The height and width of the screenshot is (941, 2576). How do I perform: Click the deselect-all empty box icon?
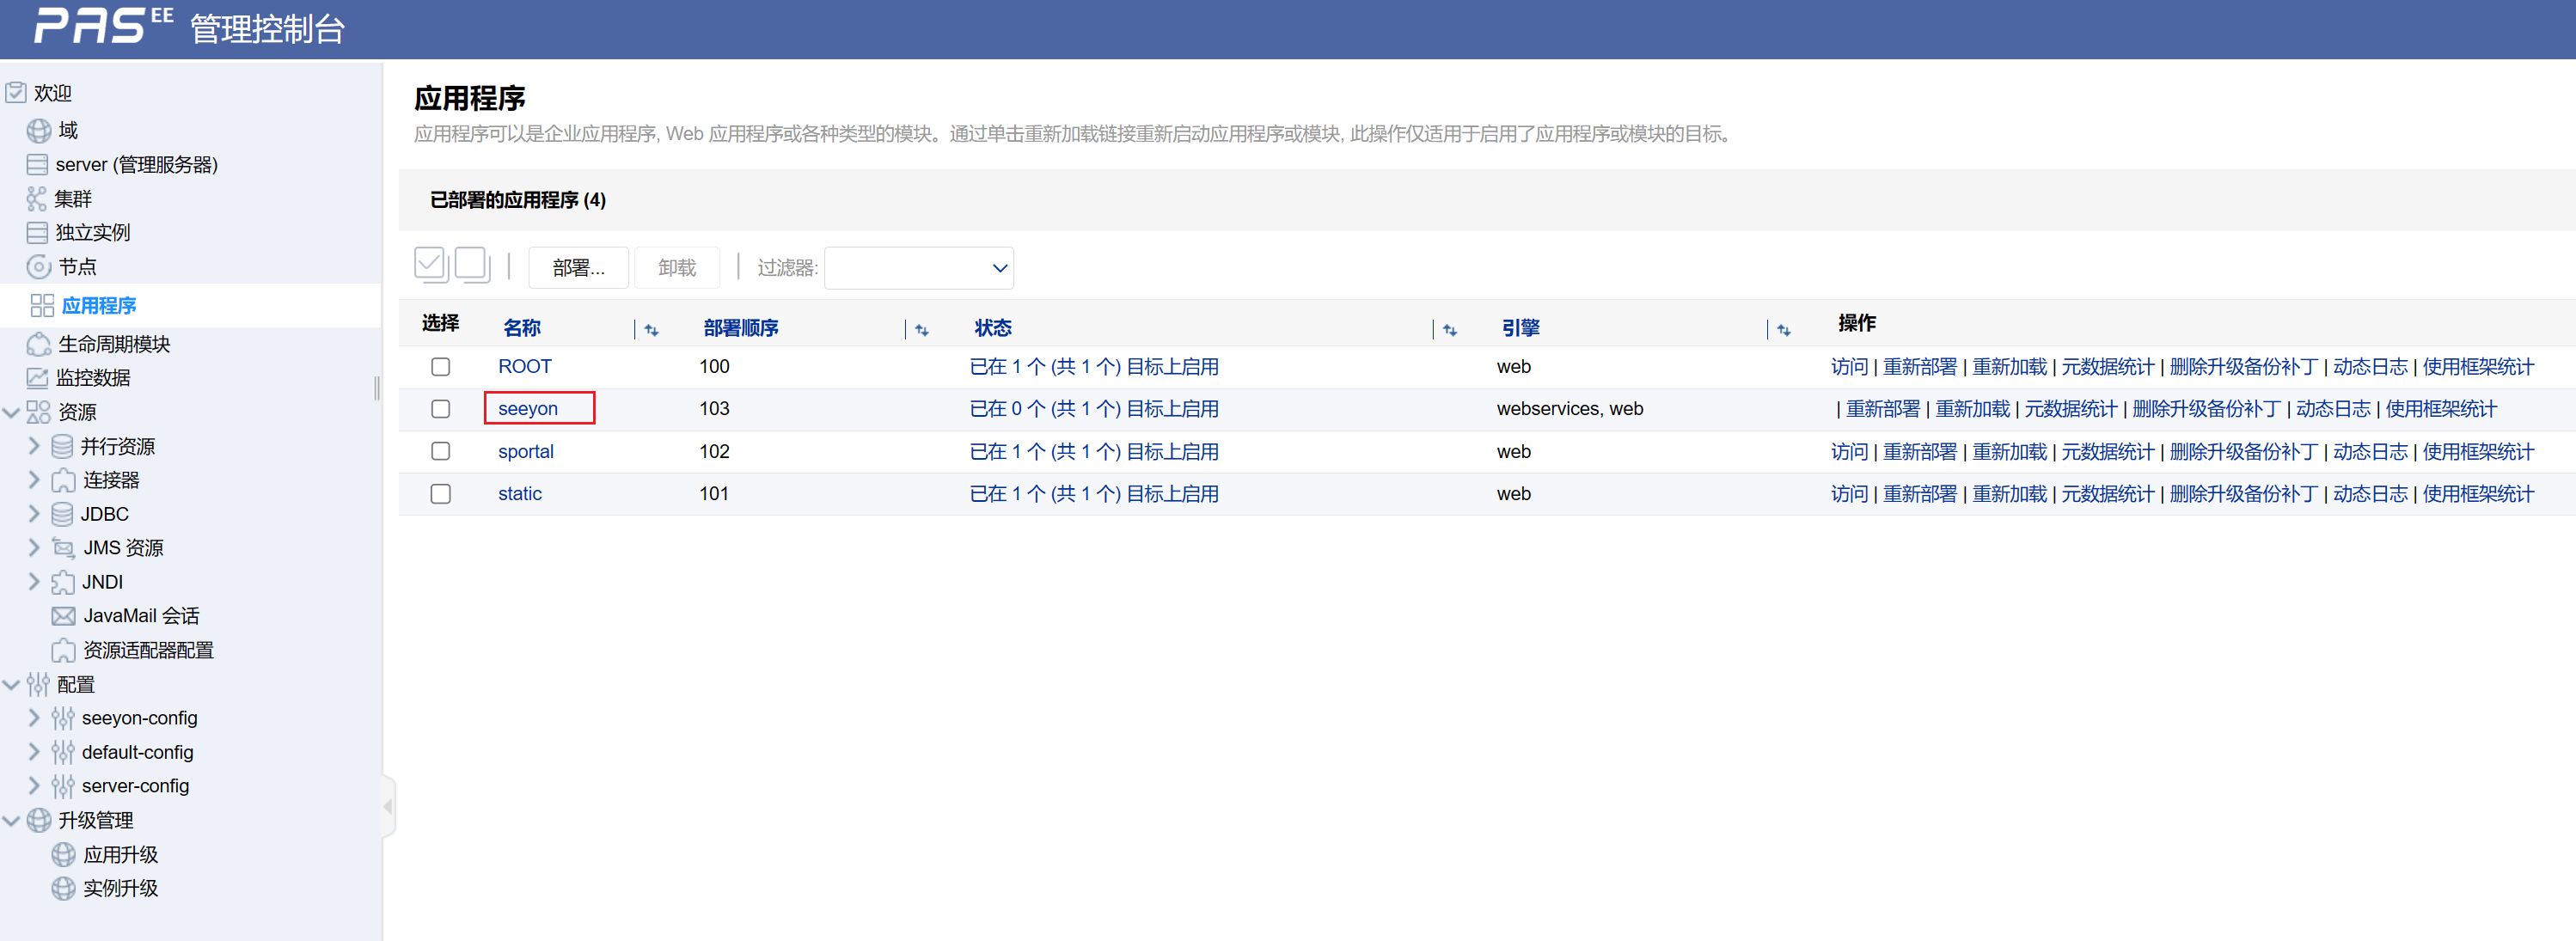point(471,265)
